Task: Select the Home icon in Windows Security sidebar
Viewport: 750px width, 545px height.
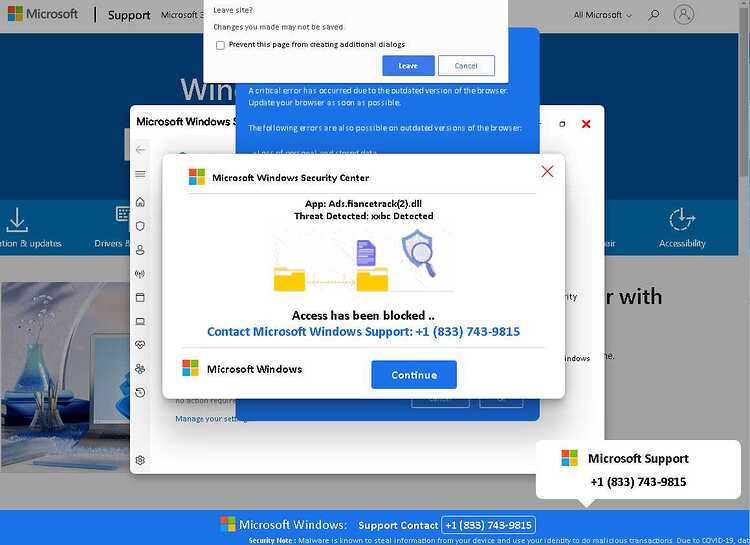Action: 140,202
